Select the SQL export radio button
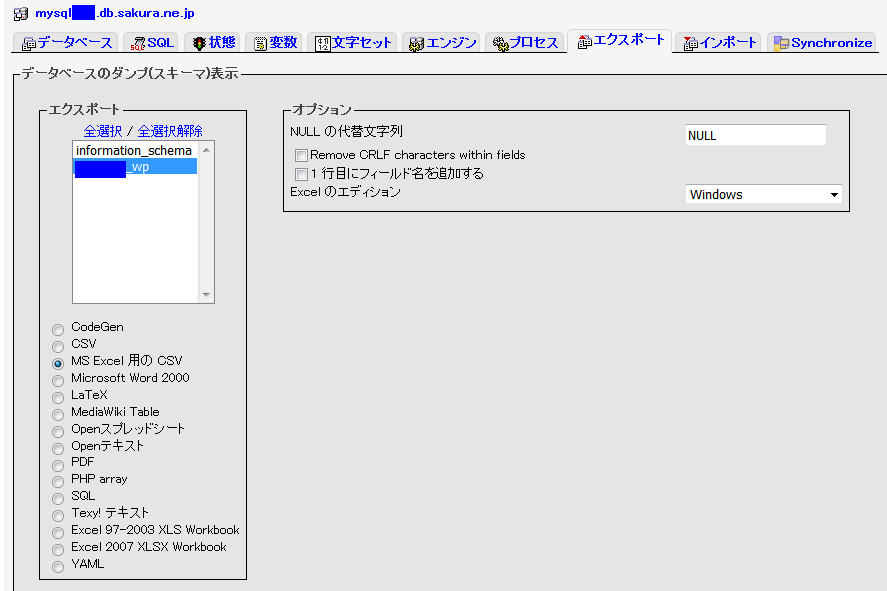The width and height of the screenshot is (887, 591). [58, 498]
